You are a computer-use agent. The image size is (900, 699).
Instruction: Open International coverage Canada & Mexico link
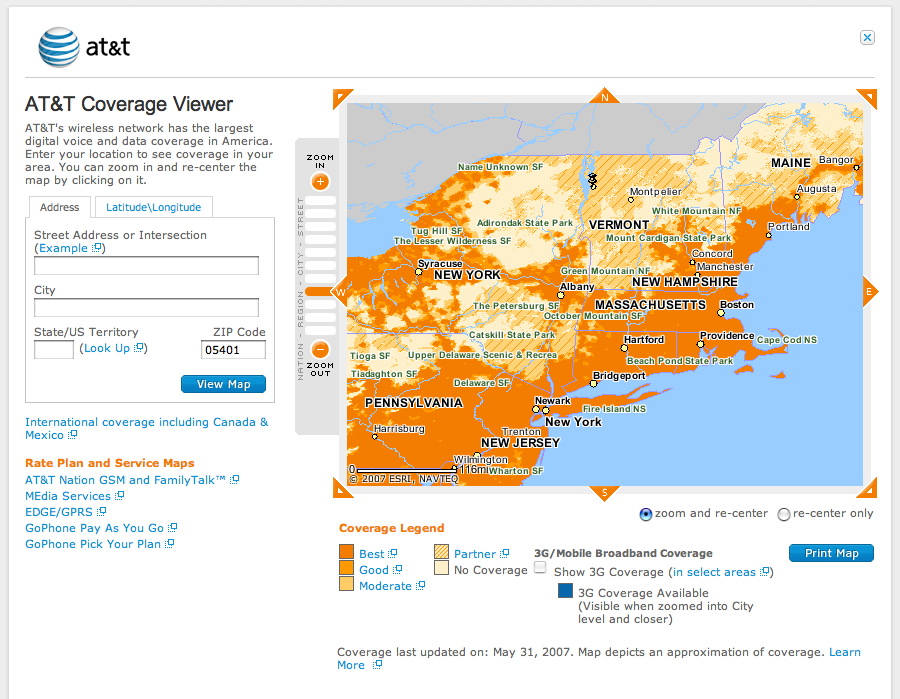pyautogui.click(x=146, y=428)
